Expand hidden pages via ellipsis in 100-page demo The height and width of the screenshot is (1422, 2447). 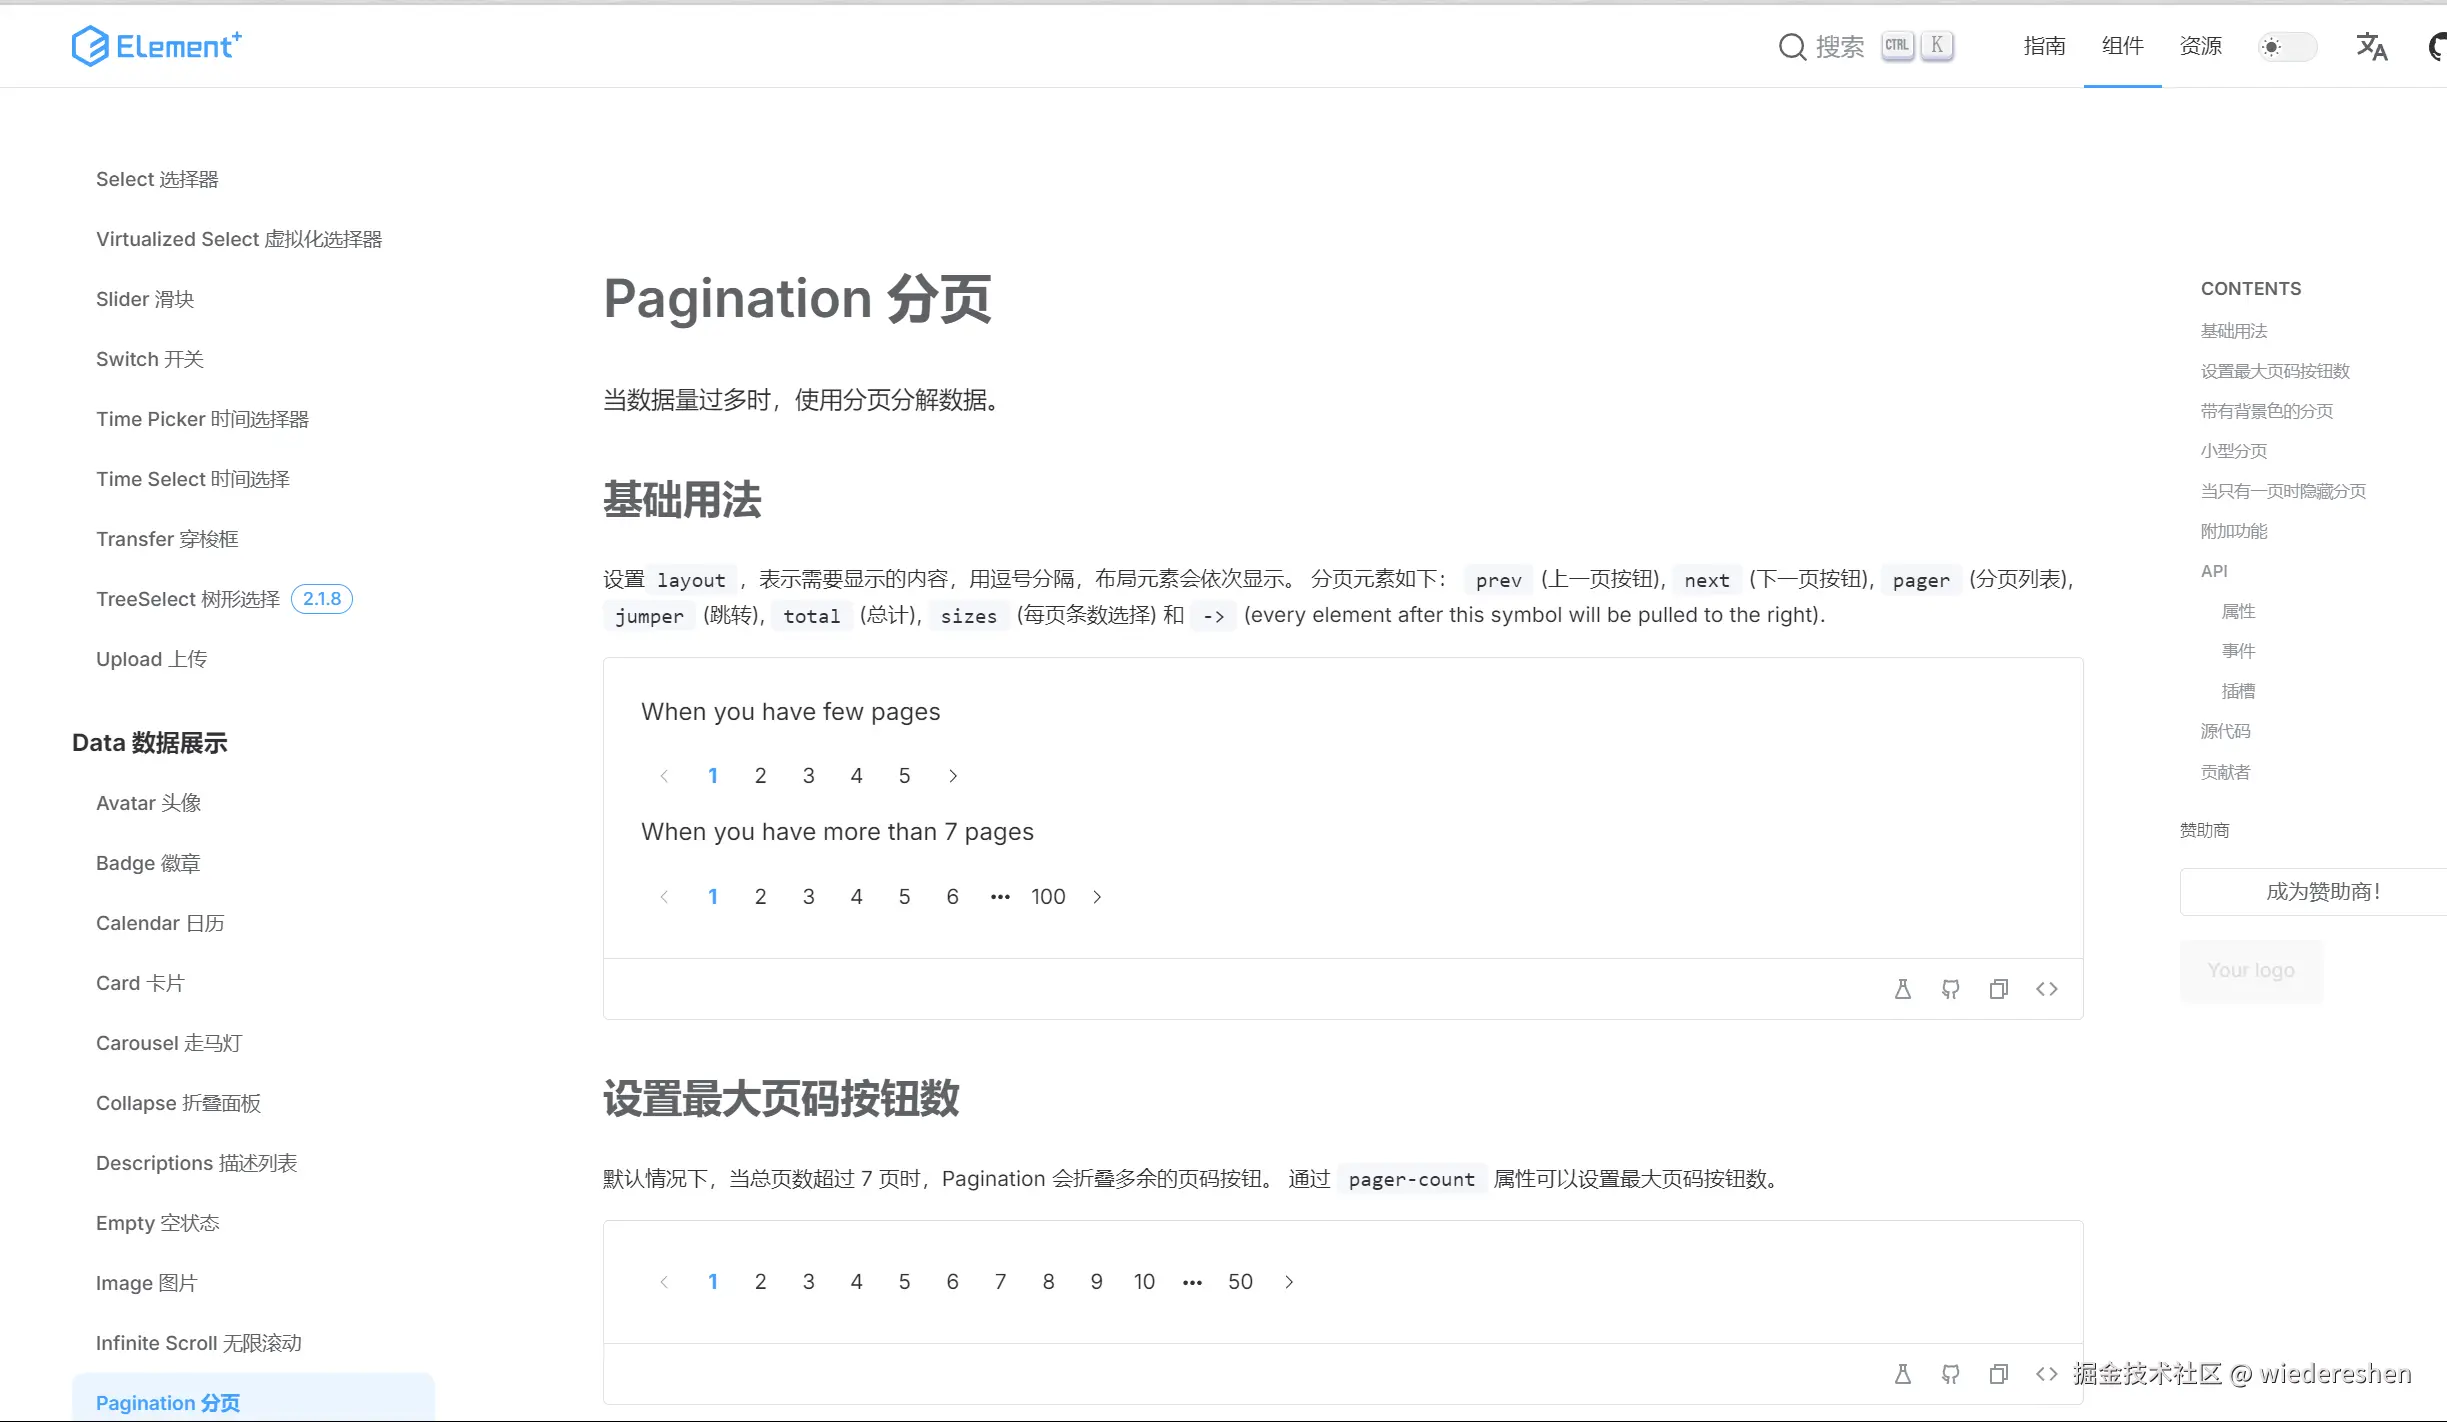[x=1000, y=896]
